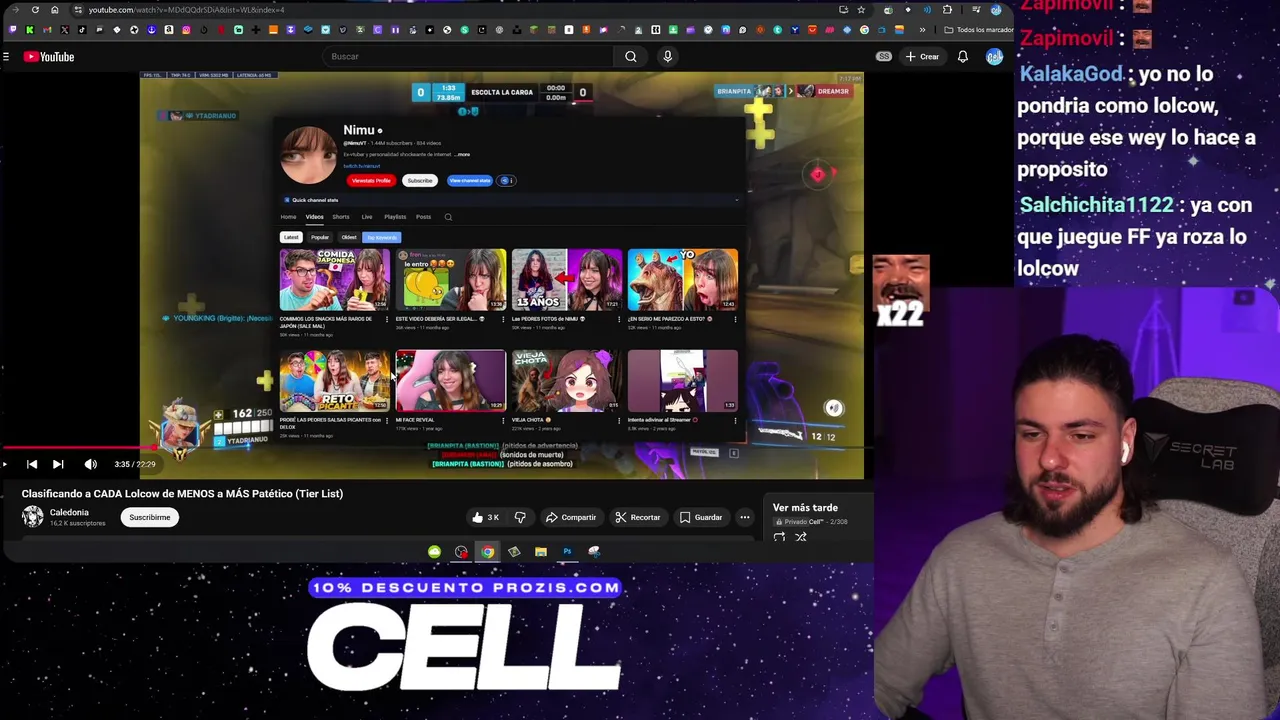The width and height of the screenshot is (1280, 720).
Task: Select the Shorts tab in the video
Action: [341, 217]
